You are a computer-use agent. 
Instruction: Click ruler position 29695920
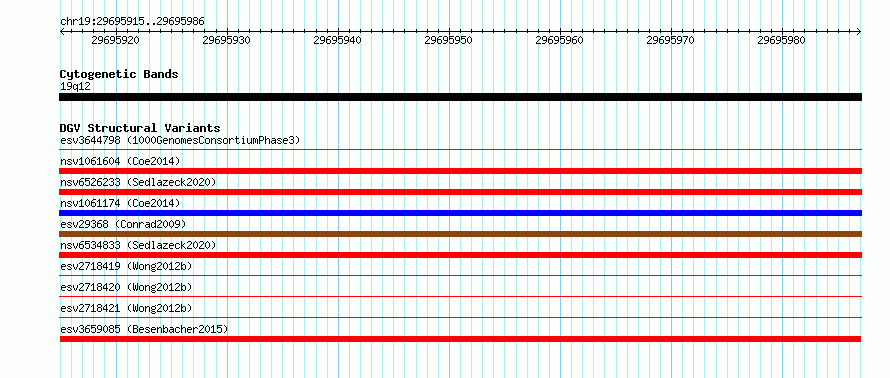(x=115, y=40)
